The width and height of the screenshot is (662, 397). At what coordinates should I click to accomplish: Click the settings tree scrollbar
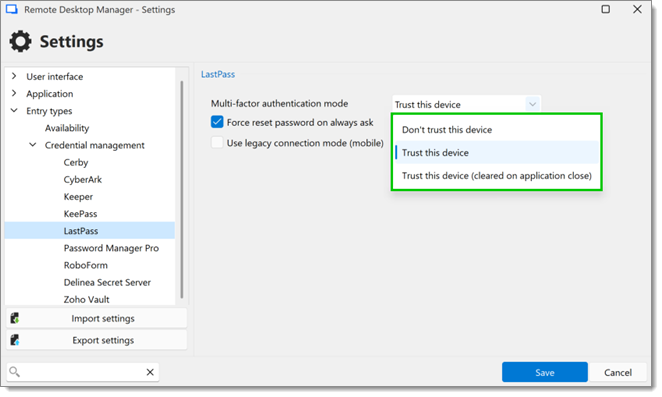click(182, 189)
